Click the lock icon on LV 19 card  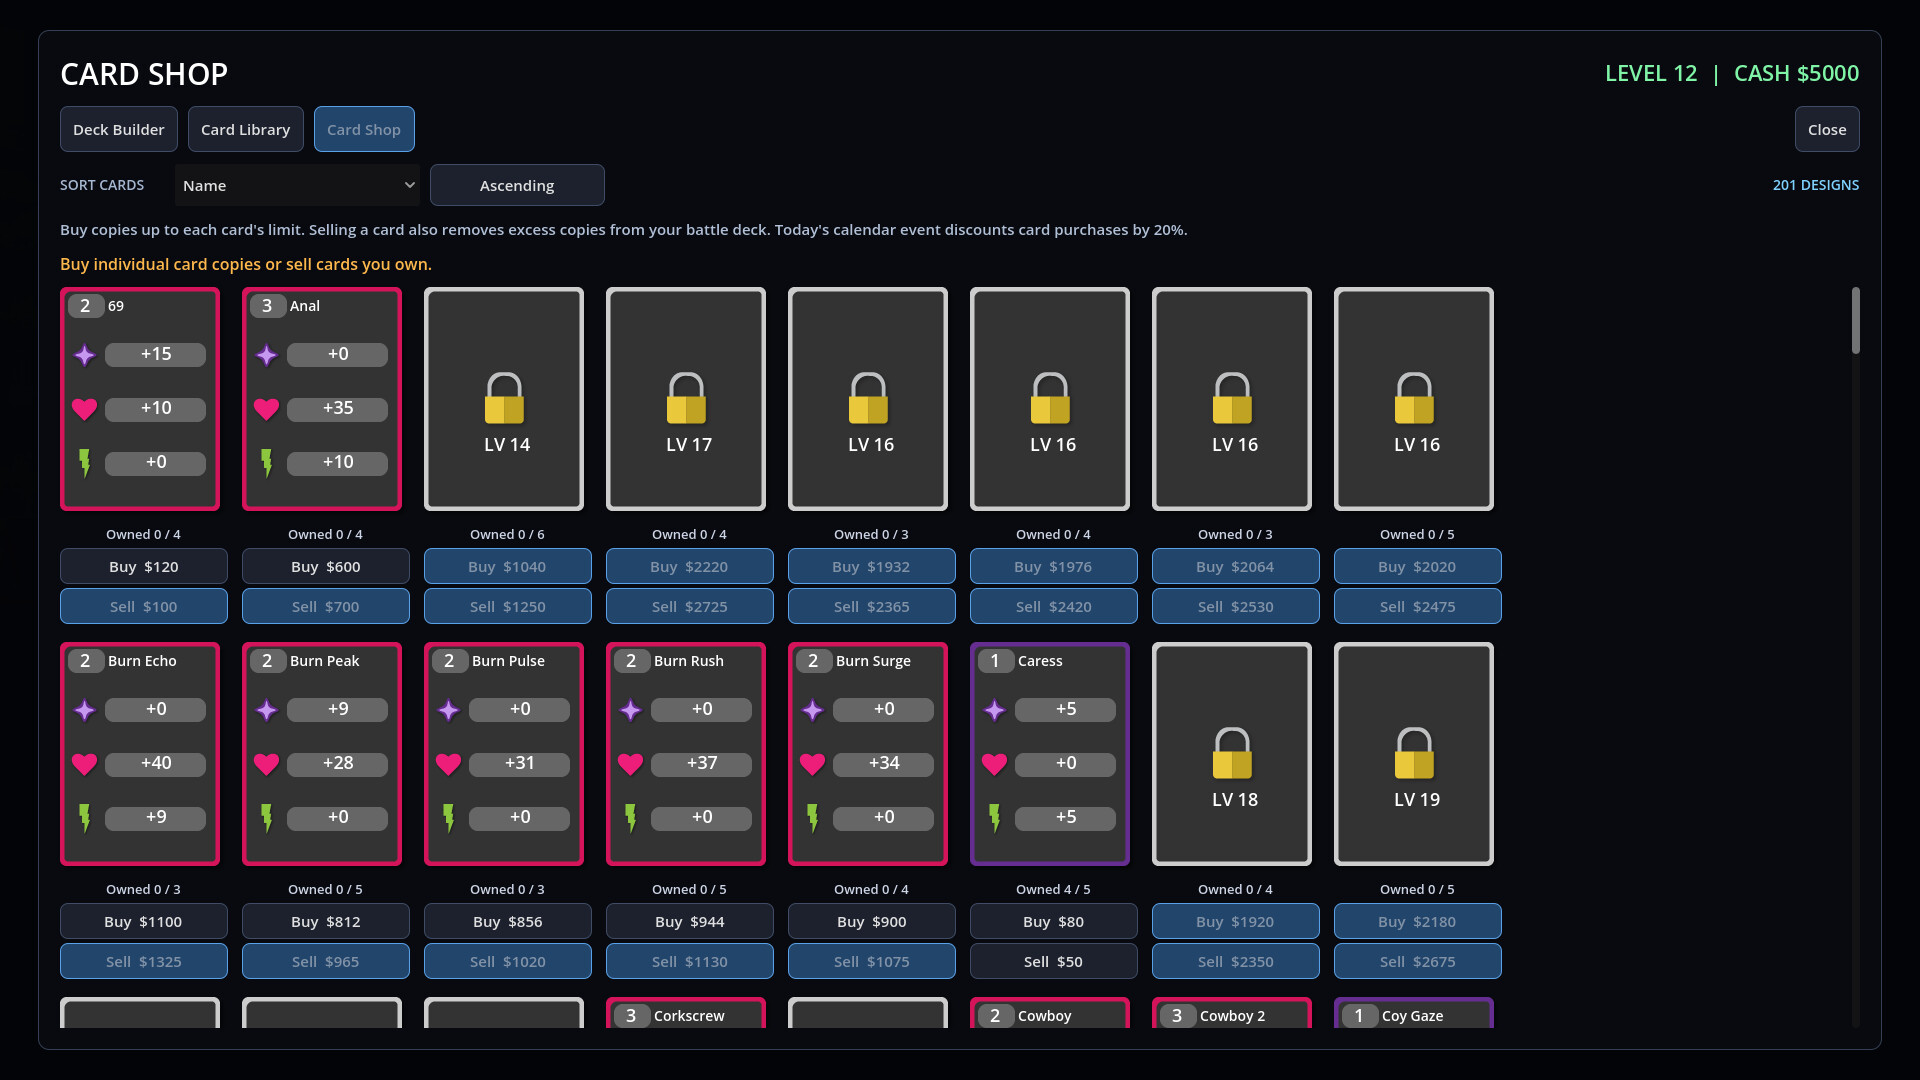point(1414,753)
